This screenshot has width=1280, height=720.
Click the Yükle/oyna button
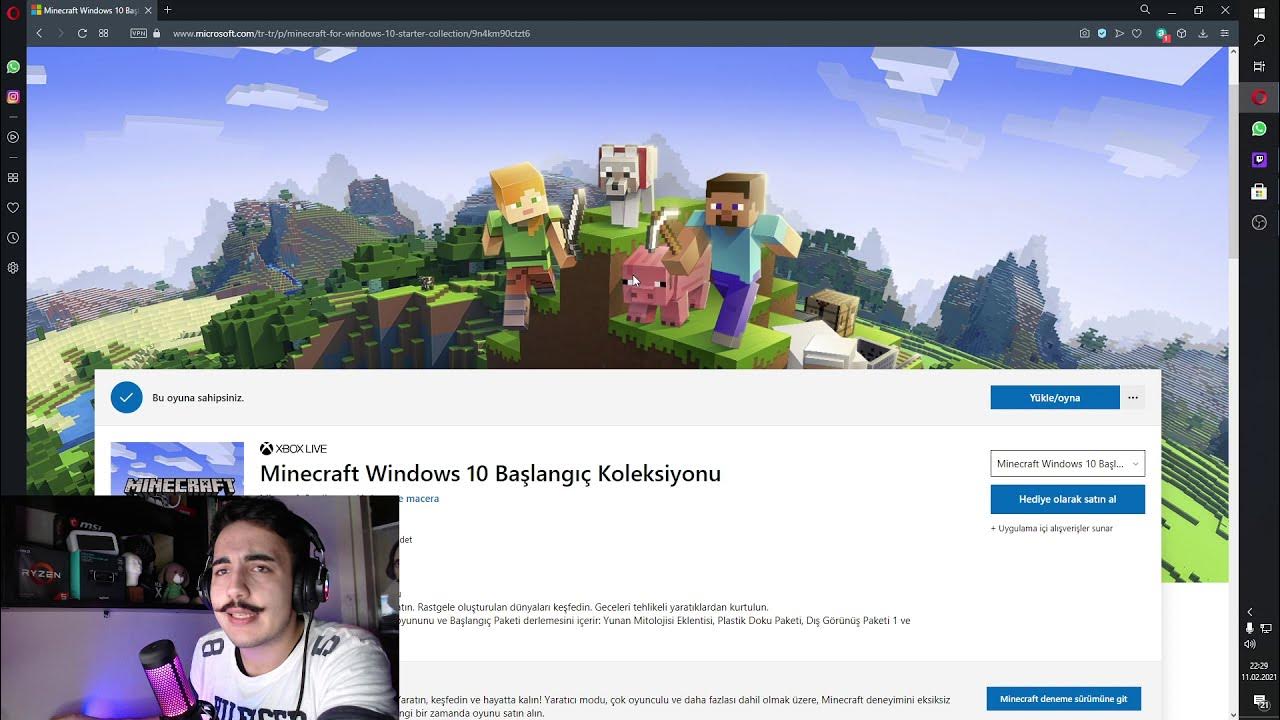point(1055,398)
